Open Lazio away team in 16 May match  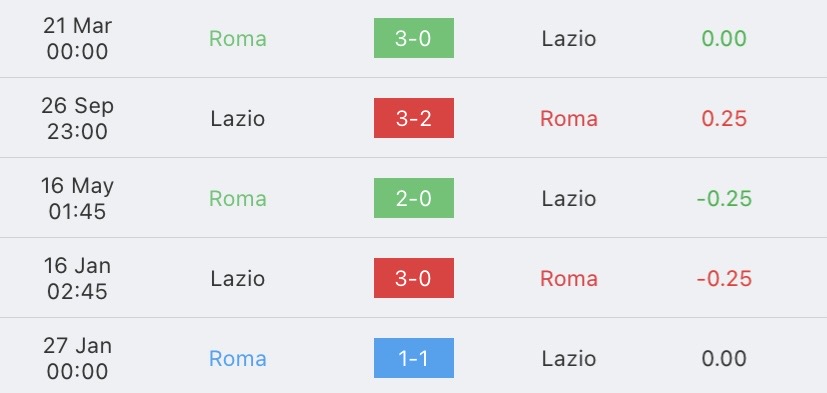pos(569,199)
